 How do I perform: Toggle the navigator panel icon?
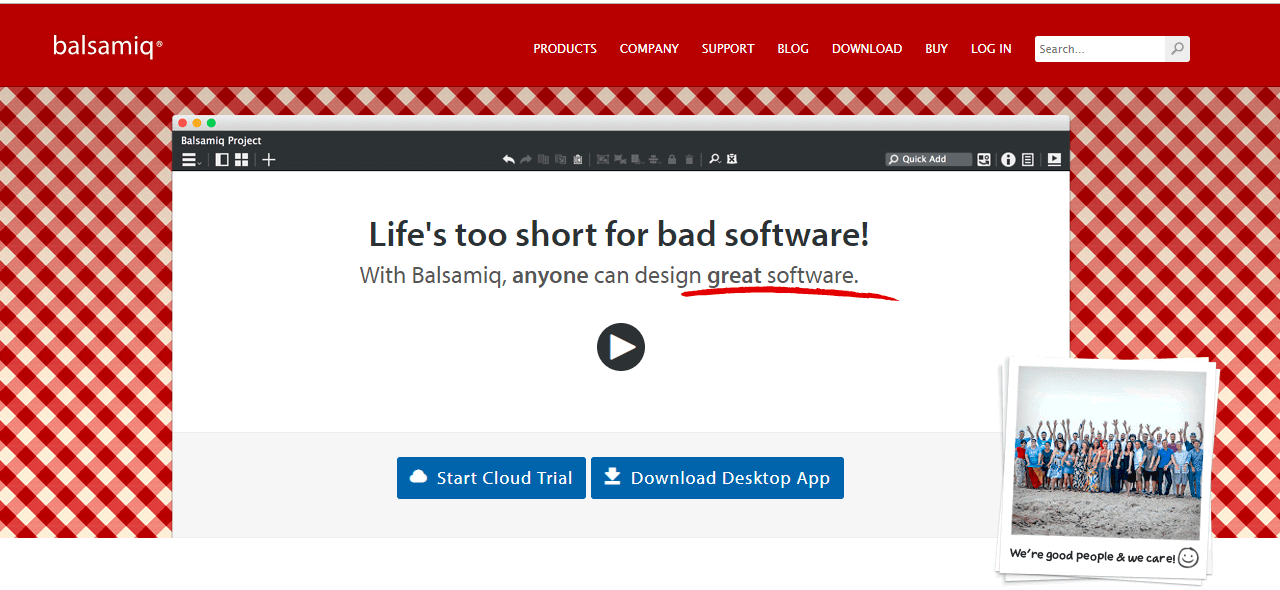coord(222,159)
